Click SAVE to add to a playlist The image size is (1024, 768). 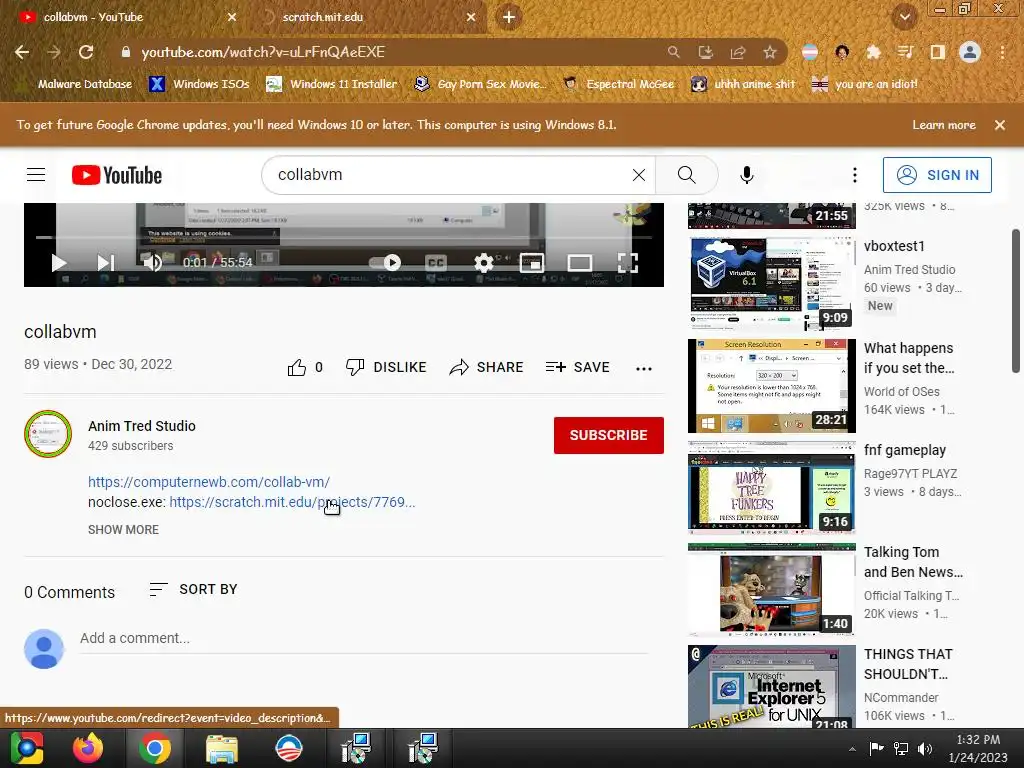click(577, 368)
